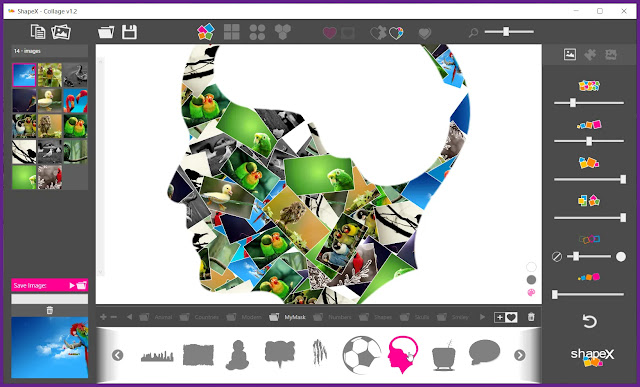Open the puzzle piece tab in right panel
Image resolution: width=640 pixels, height=387 pixels.
[x=590, y=54]
